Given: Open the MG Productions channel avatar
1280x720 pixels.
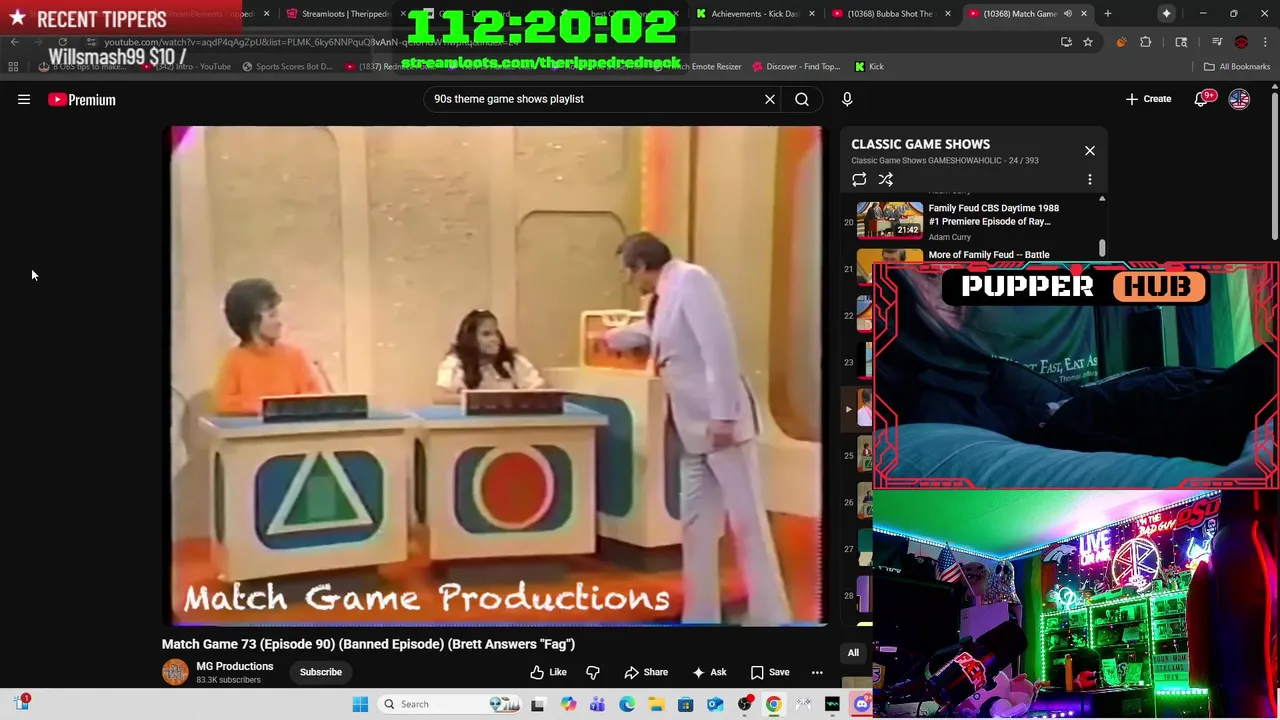Looking at the screenshot, I should (175, 672).
